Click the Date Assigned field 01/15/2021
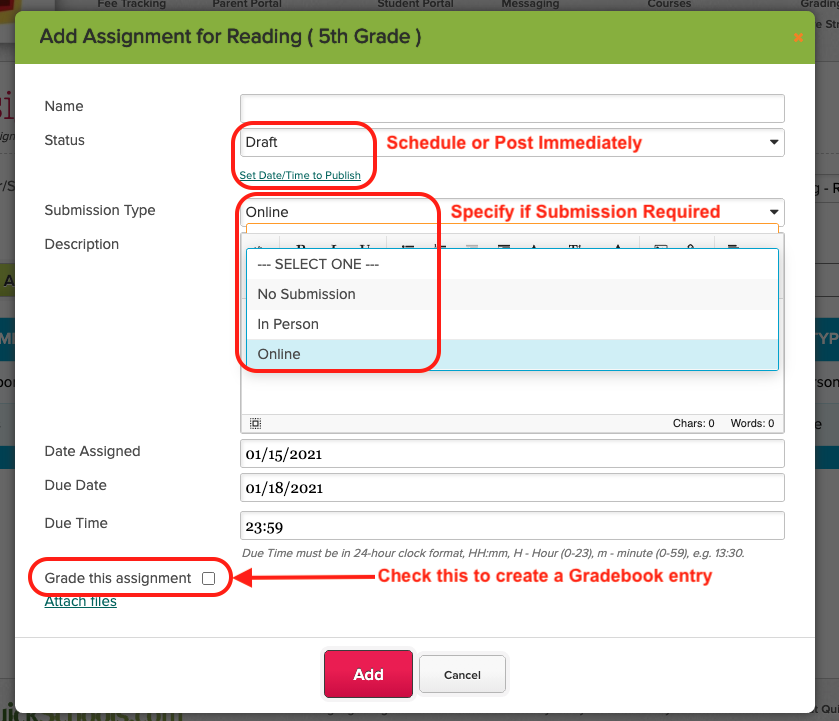Screen dimensions: 839x721 512,454
